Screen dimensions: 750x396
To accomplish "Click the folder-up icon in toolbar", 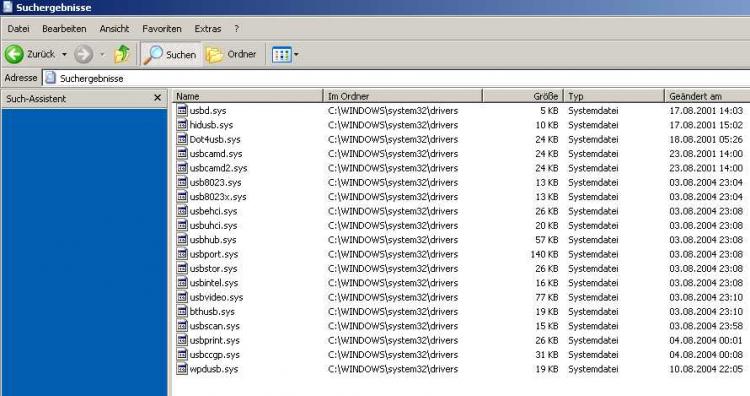I will coord(122,54).
